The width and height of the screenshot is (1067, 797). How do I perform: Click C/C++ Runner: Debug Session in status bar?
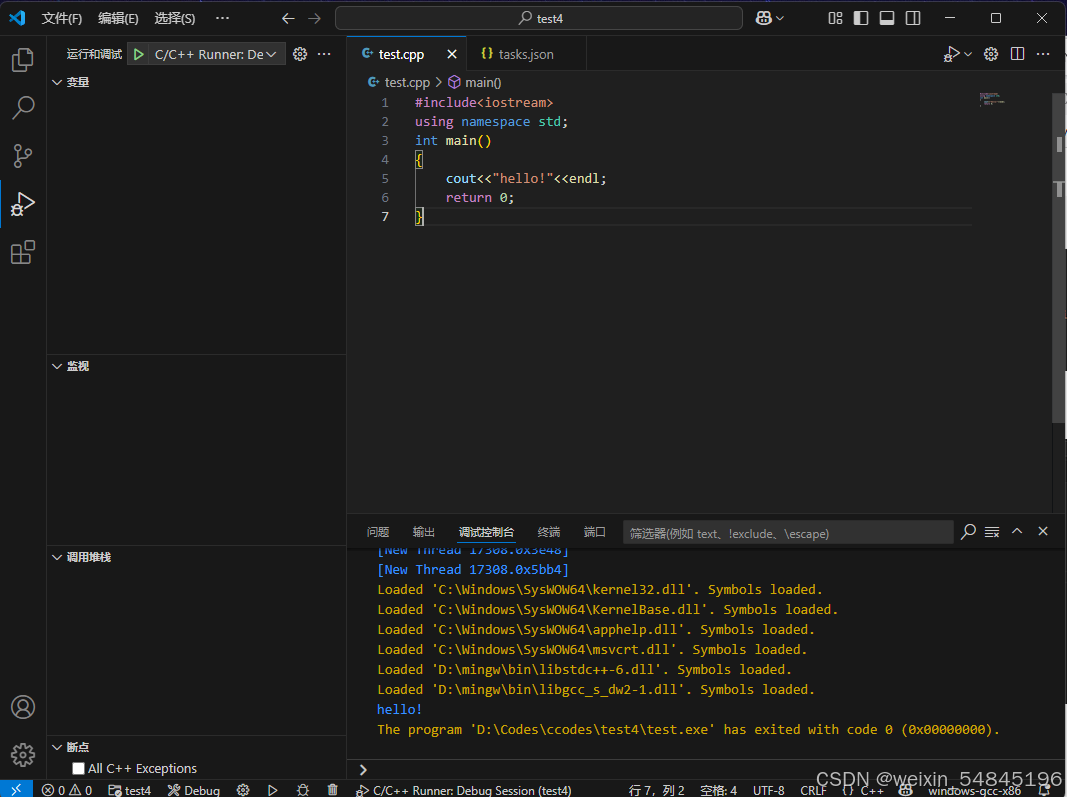tap(465, 789)
